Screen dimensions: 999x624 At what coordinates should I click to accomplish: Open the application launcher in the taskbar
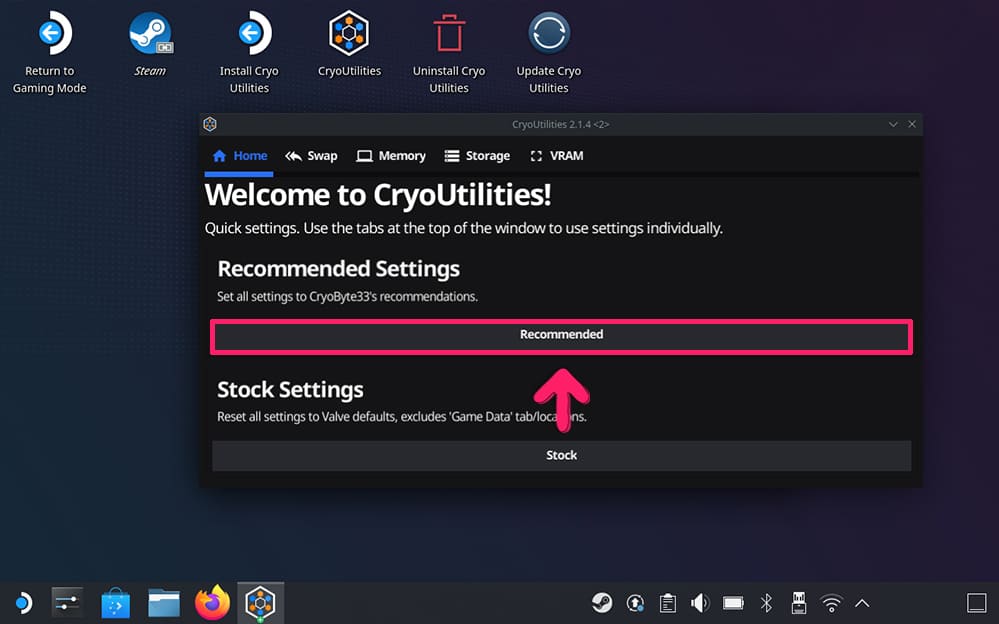click(24, 603)
